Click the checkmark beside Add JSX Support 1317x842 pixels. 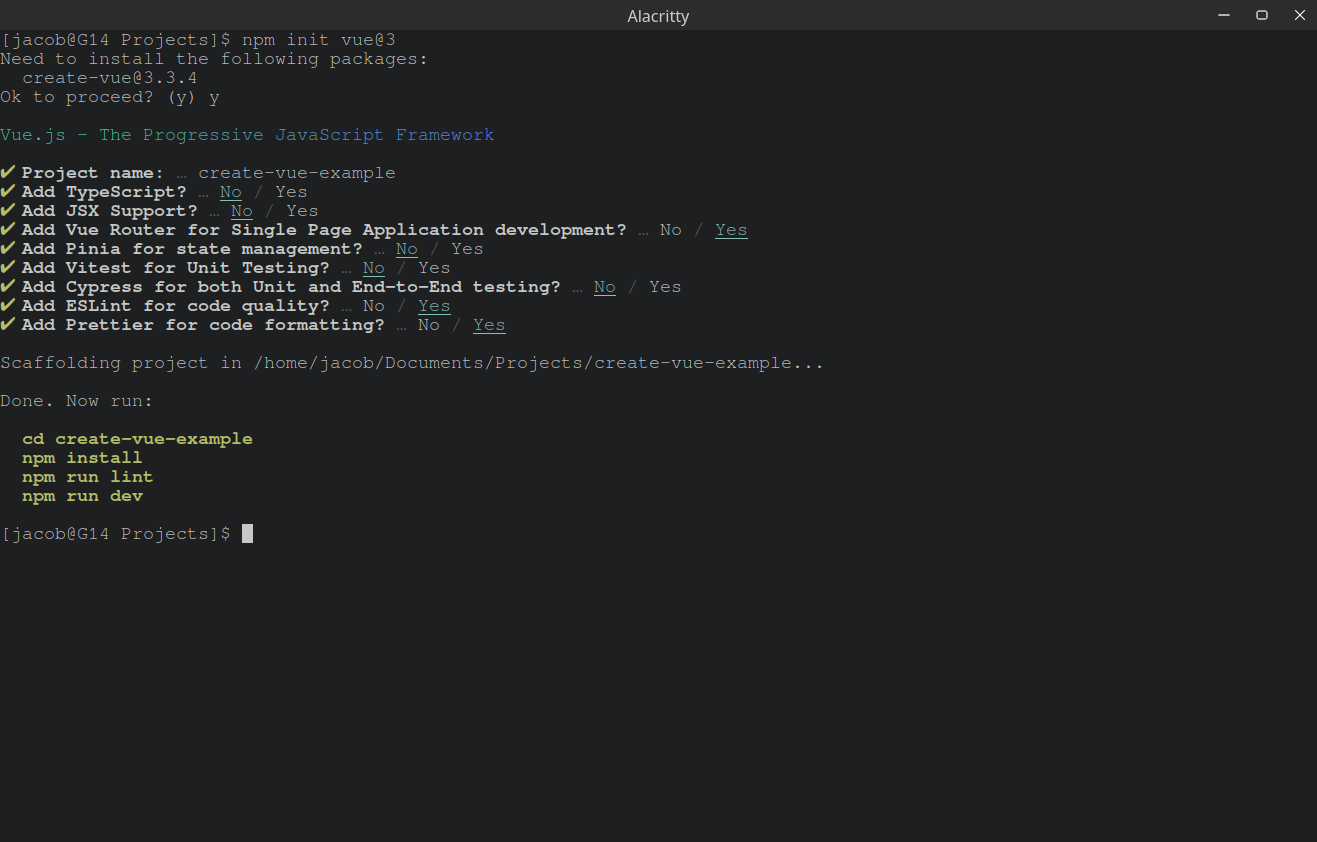[x=8, y=211]
